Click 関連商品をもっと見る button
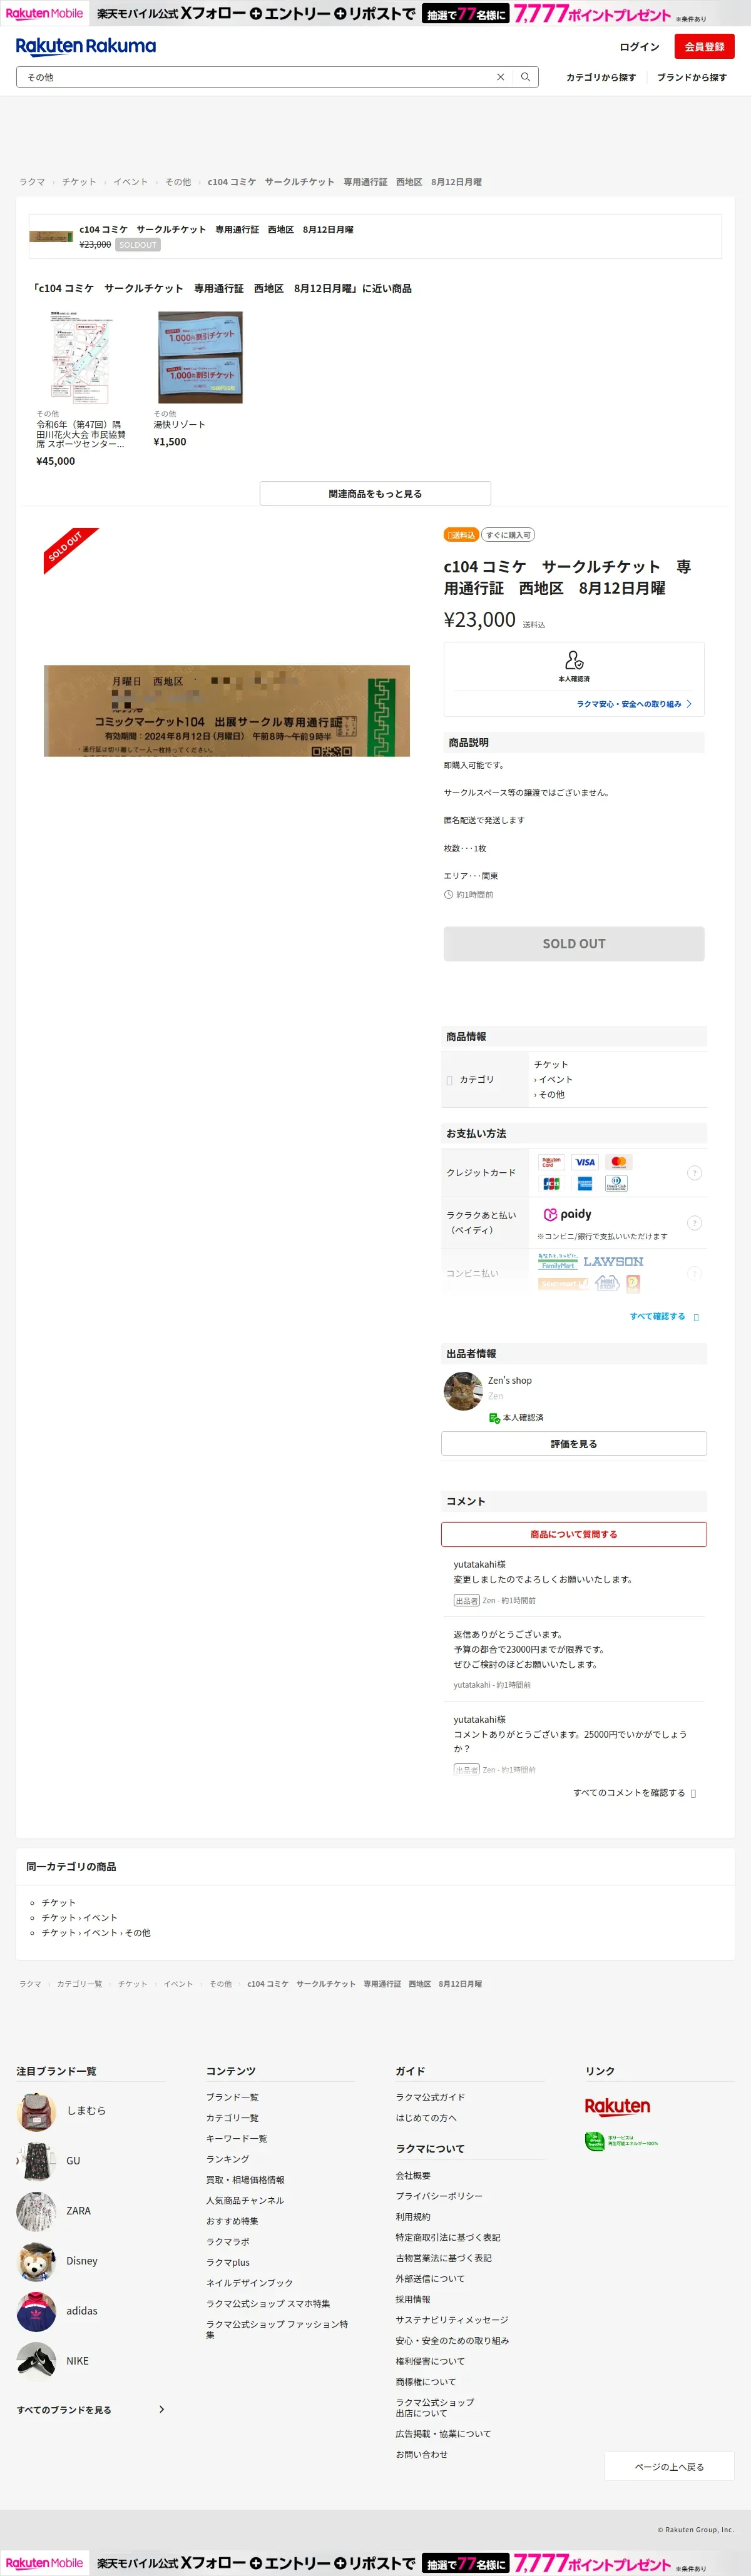This screenshot has height=2576, width=751. (375, 493)
